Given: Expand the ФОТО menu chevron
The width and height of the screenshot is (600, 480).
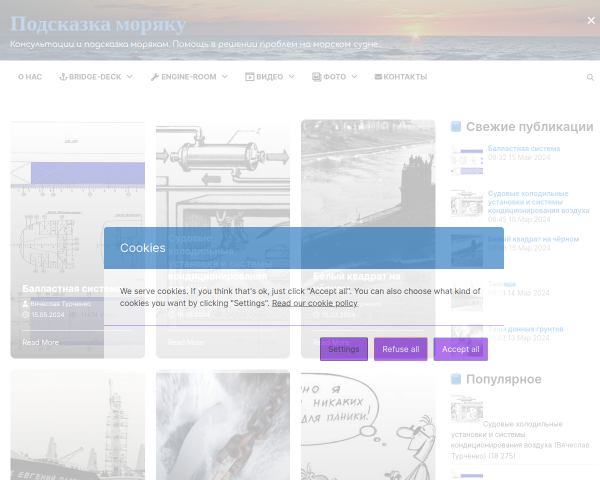Looking at the screenshot, I should pos(354,77).
